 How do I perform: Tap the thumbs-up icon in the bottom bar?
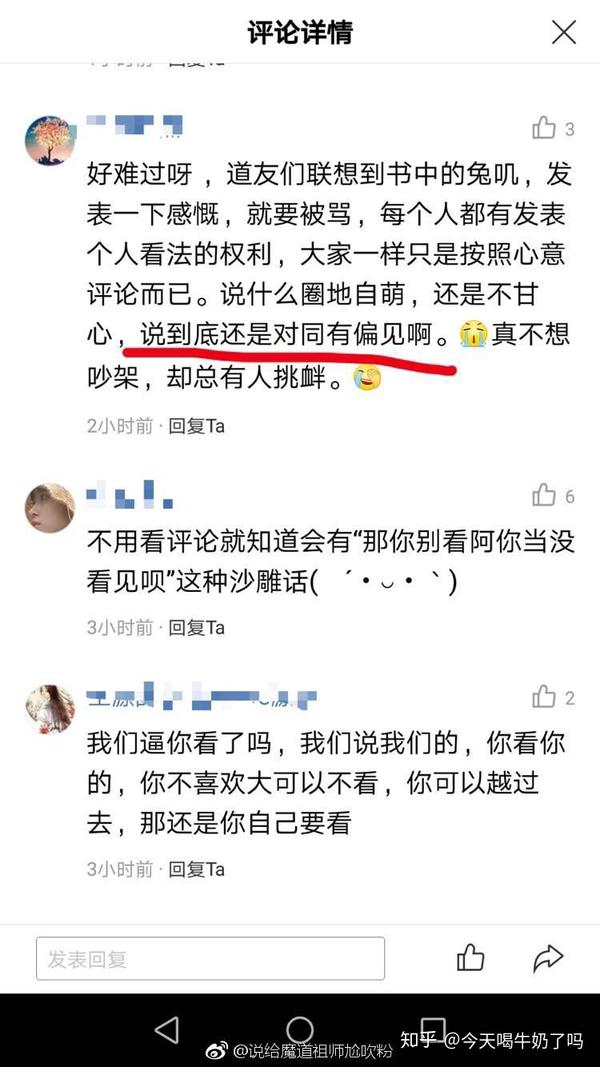470,957
